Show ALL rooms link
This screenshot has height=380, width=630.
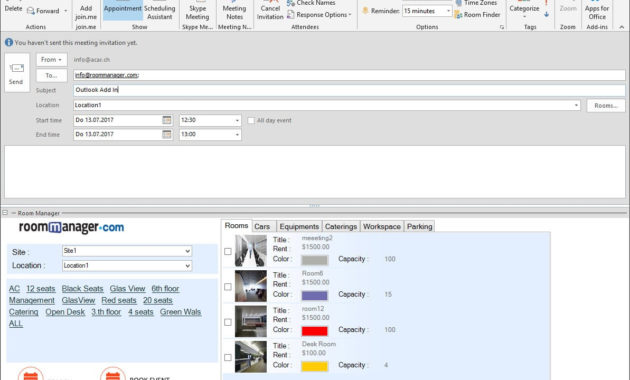click(16, 324)
